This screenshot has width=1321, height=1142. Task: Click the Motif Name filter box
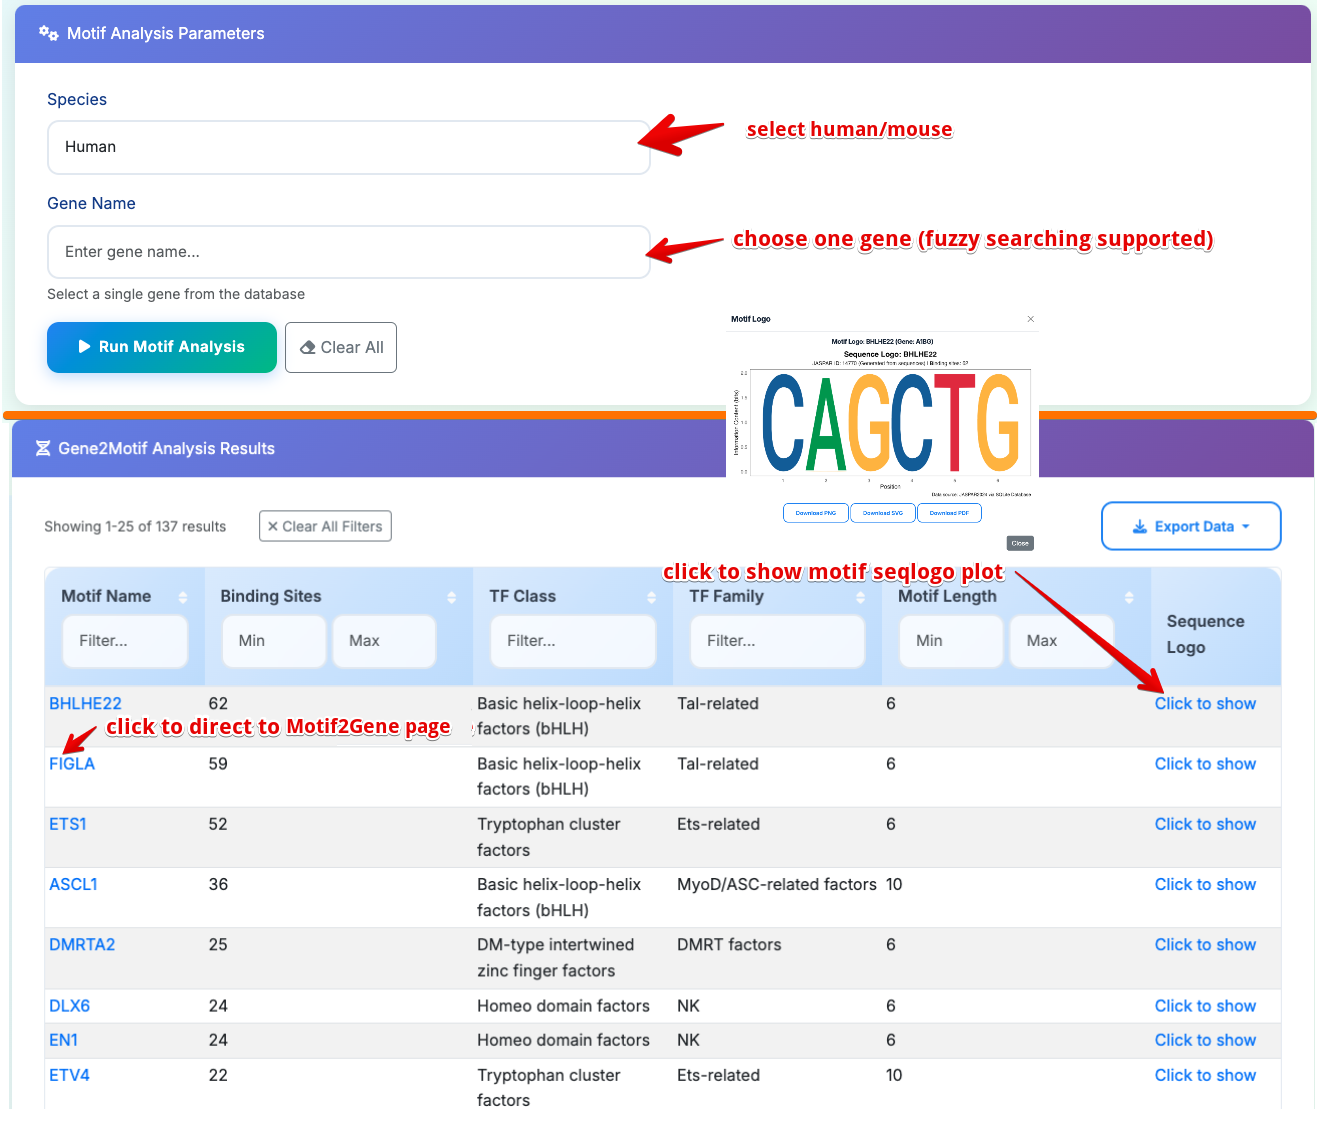(x=125, y=641)
